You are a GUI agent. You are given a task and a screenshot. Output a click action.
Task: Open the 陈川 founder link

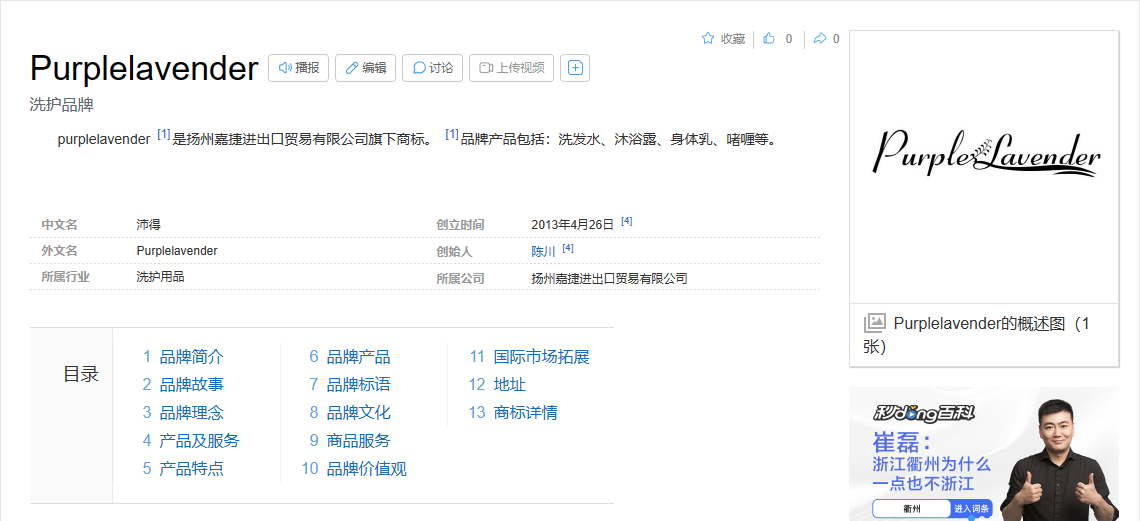pyautogui.click(x=543, y=251)
